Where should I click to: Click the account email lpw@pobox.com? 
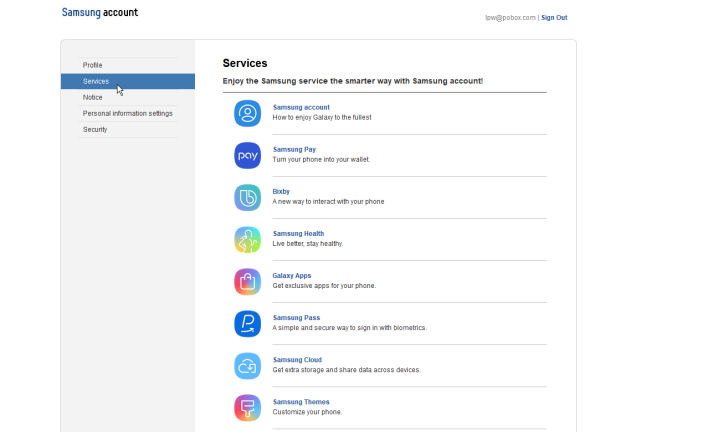pyautogui.click(x=510, y=17)
